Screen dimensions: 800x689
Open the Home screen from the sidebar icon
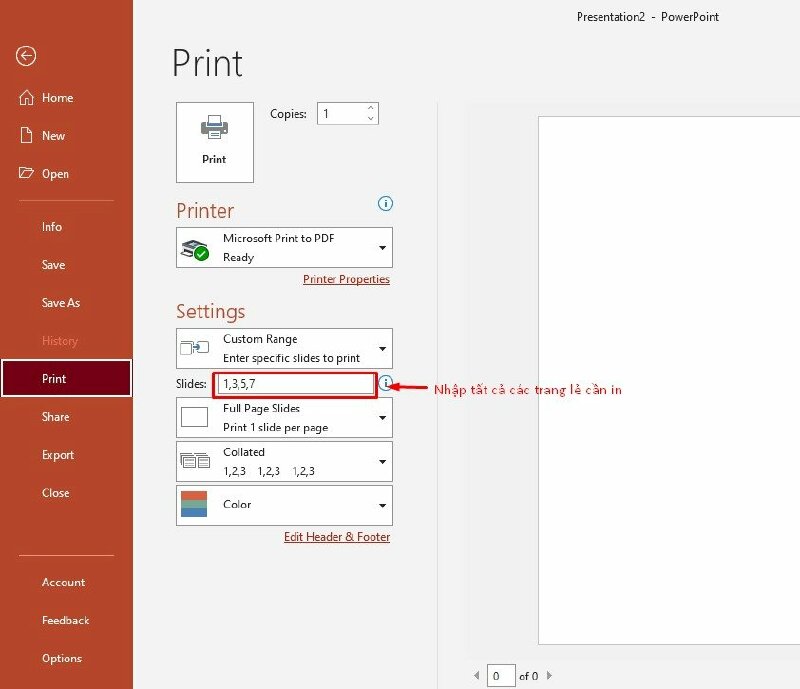click(x=28, y=97)
